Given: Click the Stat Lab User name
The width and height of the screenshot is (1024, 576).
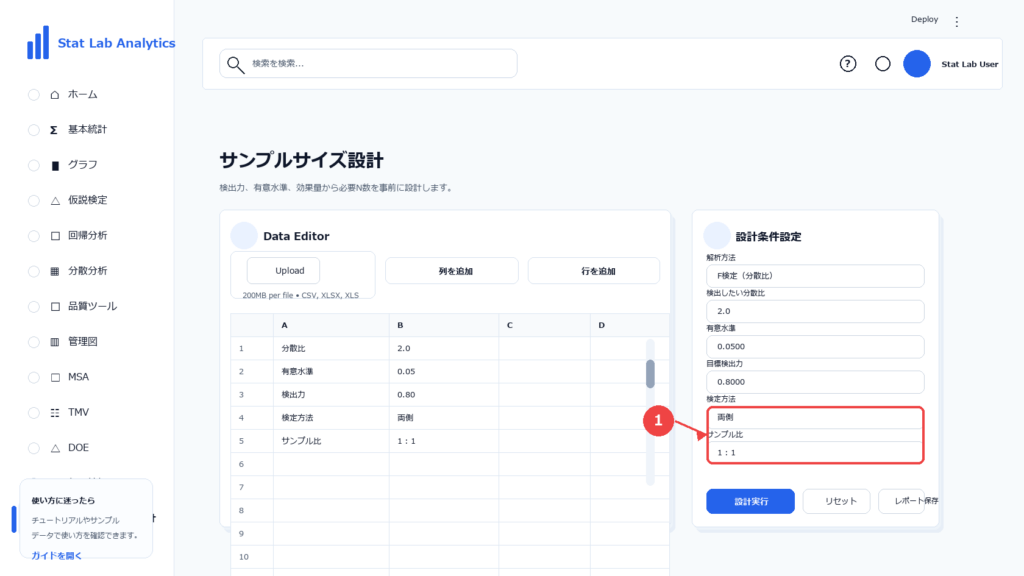Looking at the screenshot, I should click(x=969, y=64).
